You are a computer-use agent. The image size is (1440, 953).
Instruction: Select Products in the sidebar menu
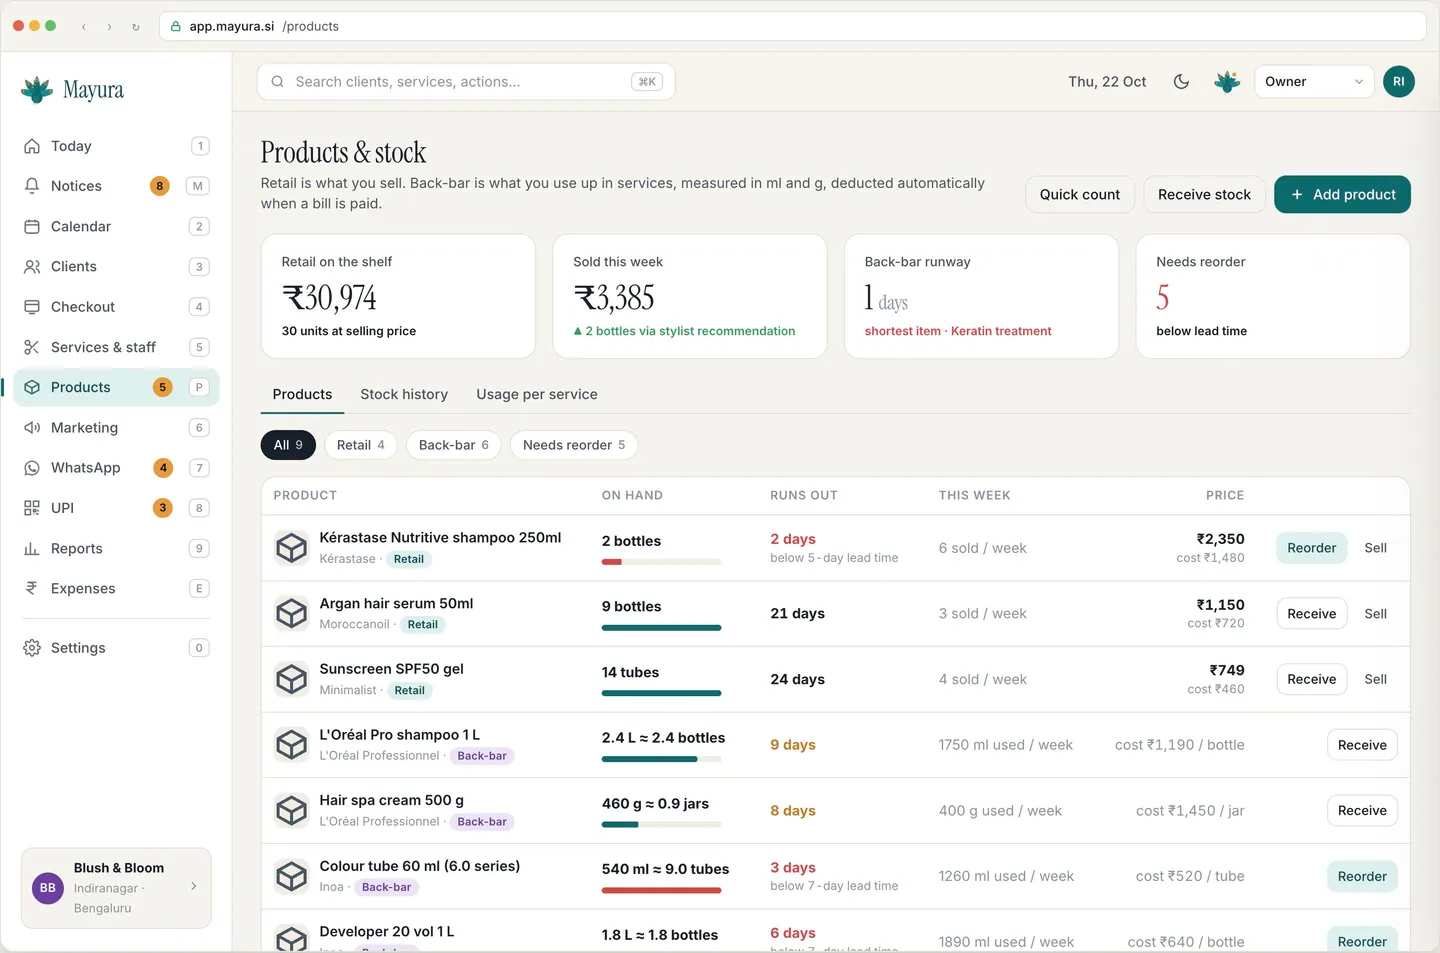click(x=116, y=387)
